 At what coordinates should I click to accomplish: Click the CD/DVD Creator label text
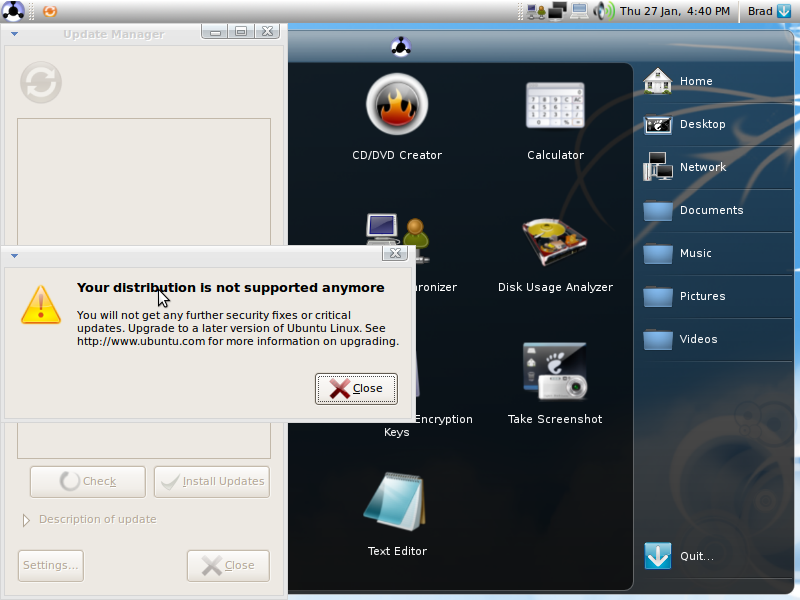397,155
